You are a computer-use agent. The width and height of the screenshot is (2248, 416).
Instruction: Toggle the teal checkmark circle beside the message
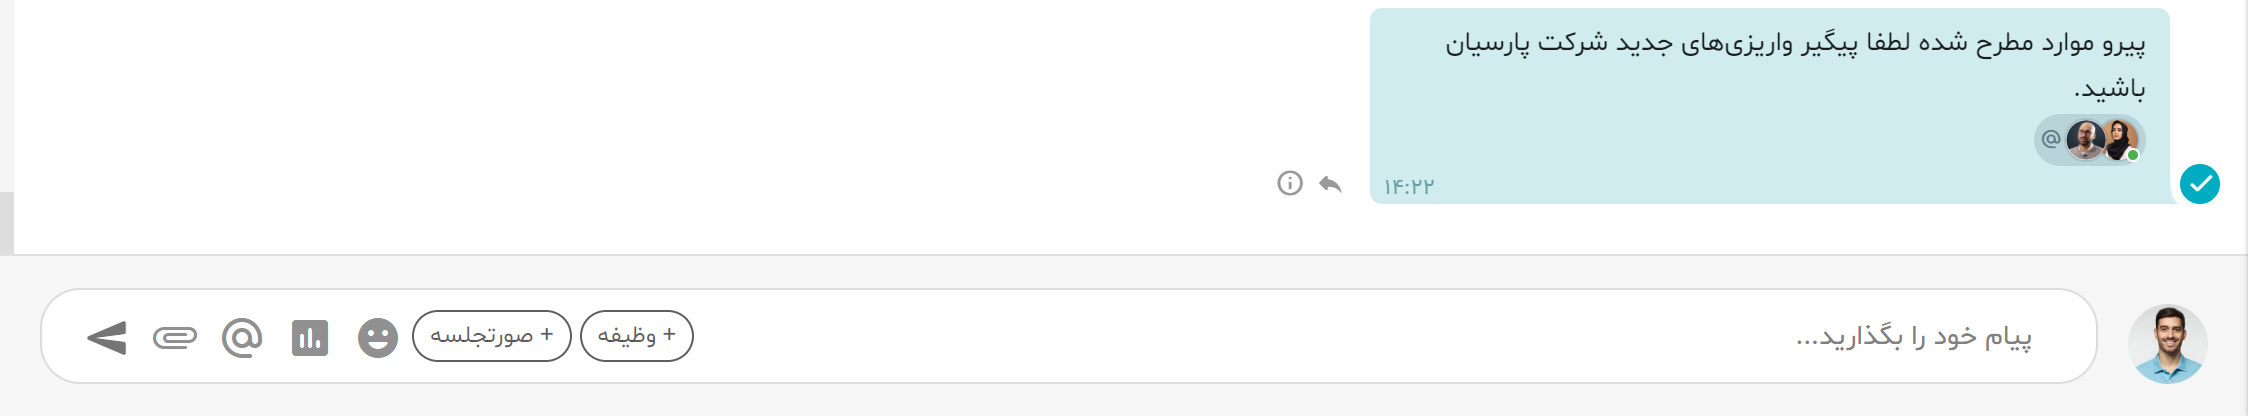point(2200,184)
